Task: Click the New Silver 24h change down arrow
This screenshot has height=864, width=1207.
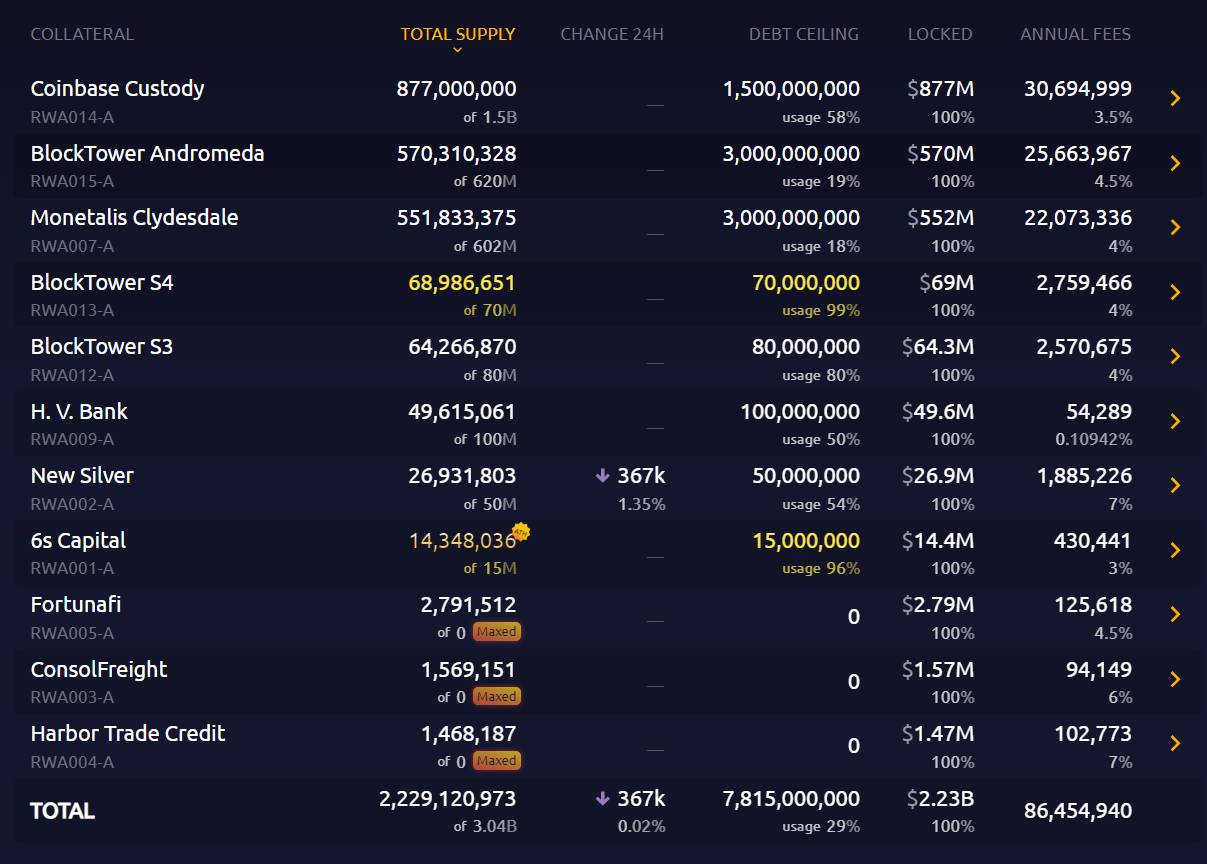Action: [x=602, y=476]
